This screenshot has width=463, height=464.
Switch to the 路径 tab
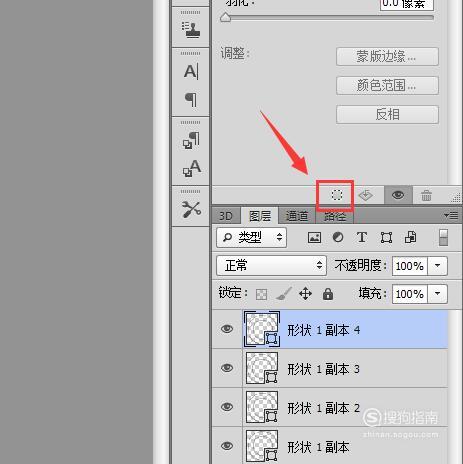point(335,217)
